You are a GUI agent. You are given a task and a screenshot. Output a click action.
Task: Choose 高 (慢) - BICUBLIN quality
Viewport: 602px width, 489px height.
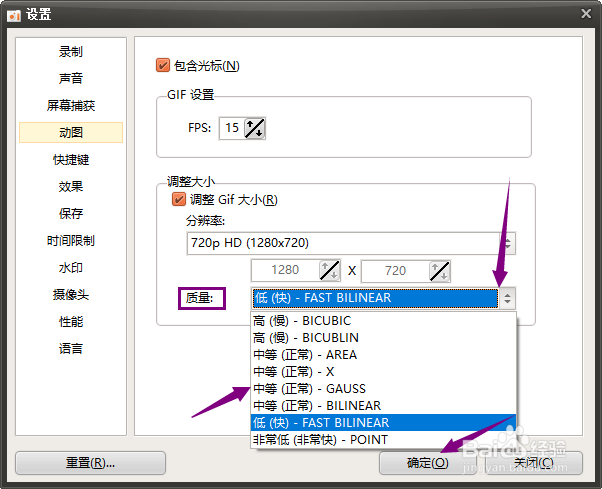(383, 337)
